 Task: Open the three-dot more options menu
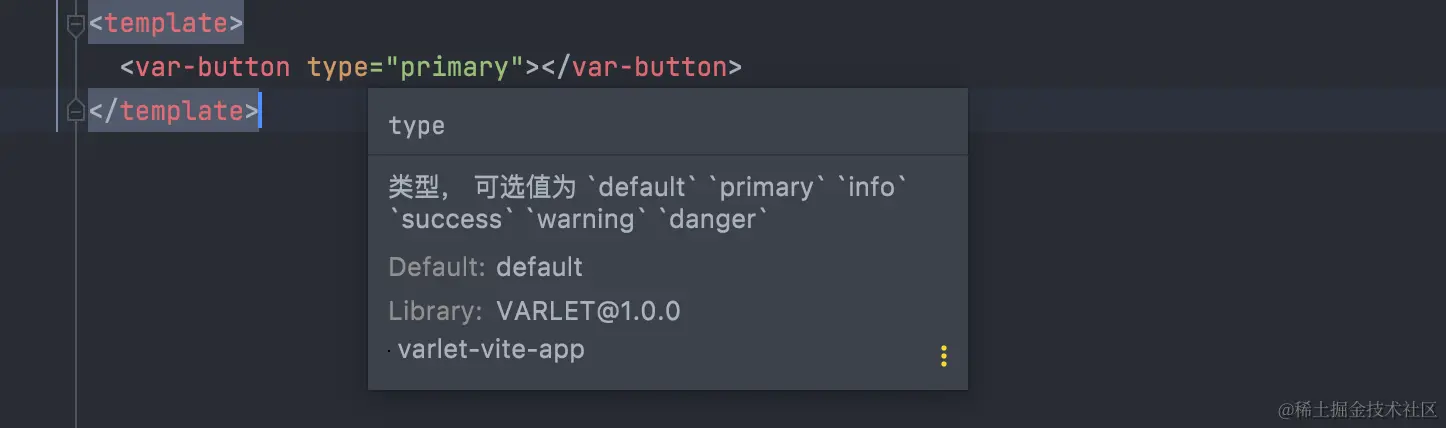click(943, 357)
